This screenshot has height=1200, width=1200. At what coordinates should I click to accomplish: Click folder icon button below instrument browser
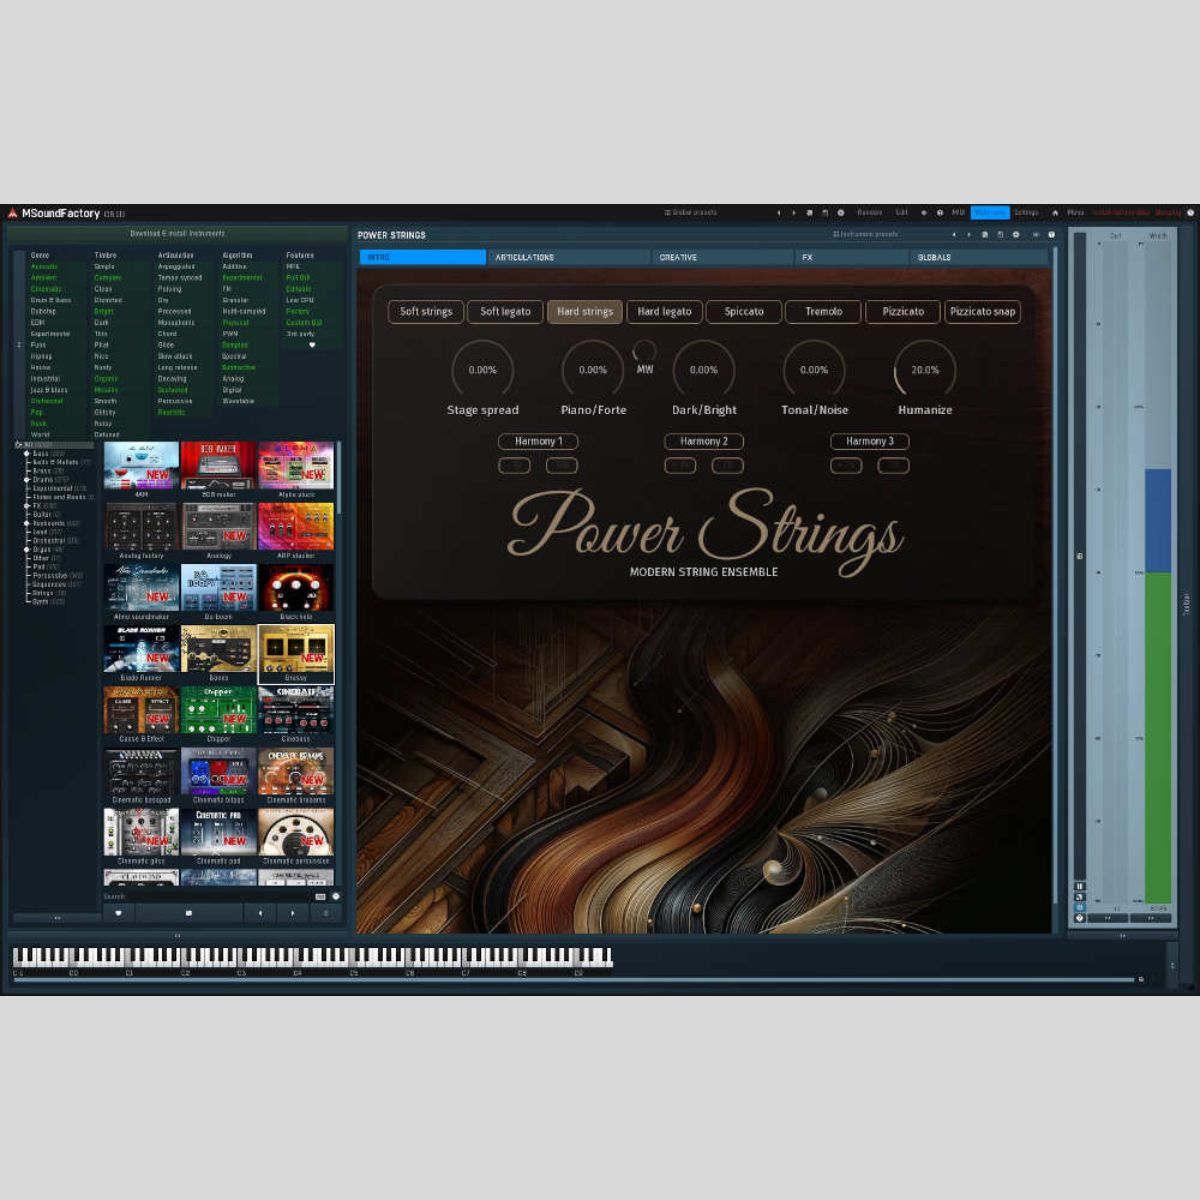[x=189, y=913]
